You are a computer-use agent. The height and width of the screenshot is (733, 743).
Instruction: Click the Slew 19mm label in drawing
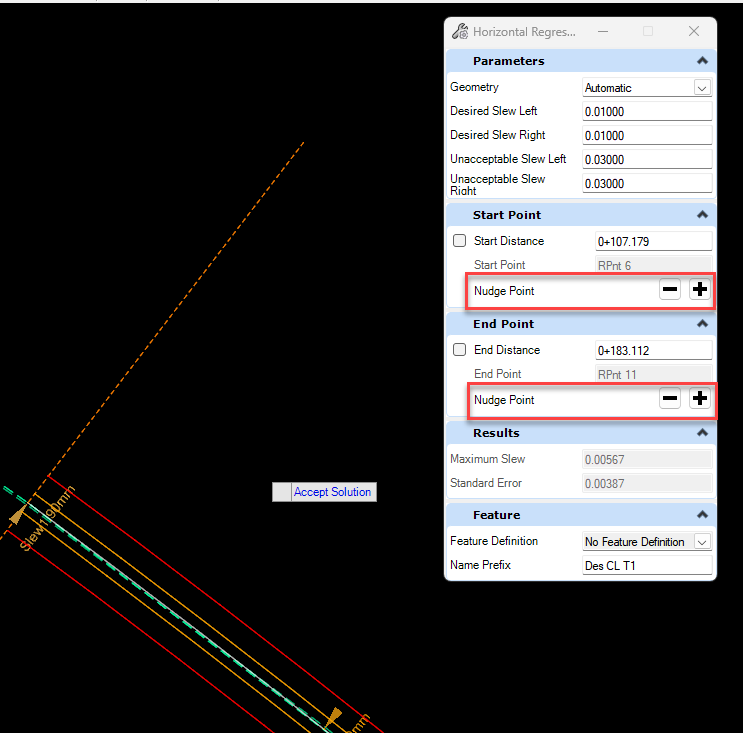47,518
